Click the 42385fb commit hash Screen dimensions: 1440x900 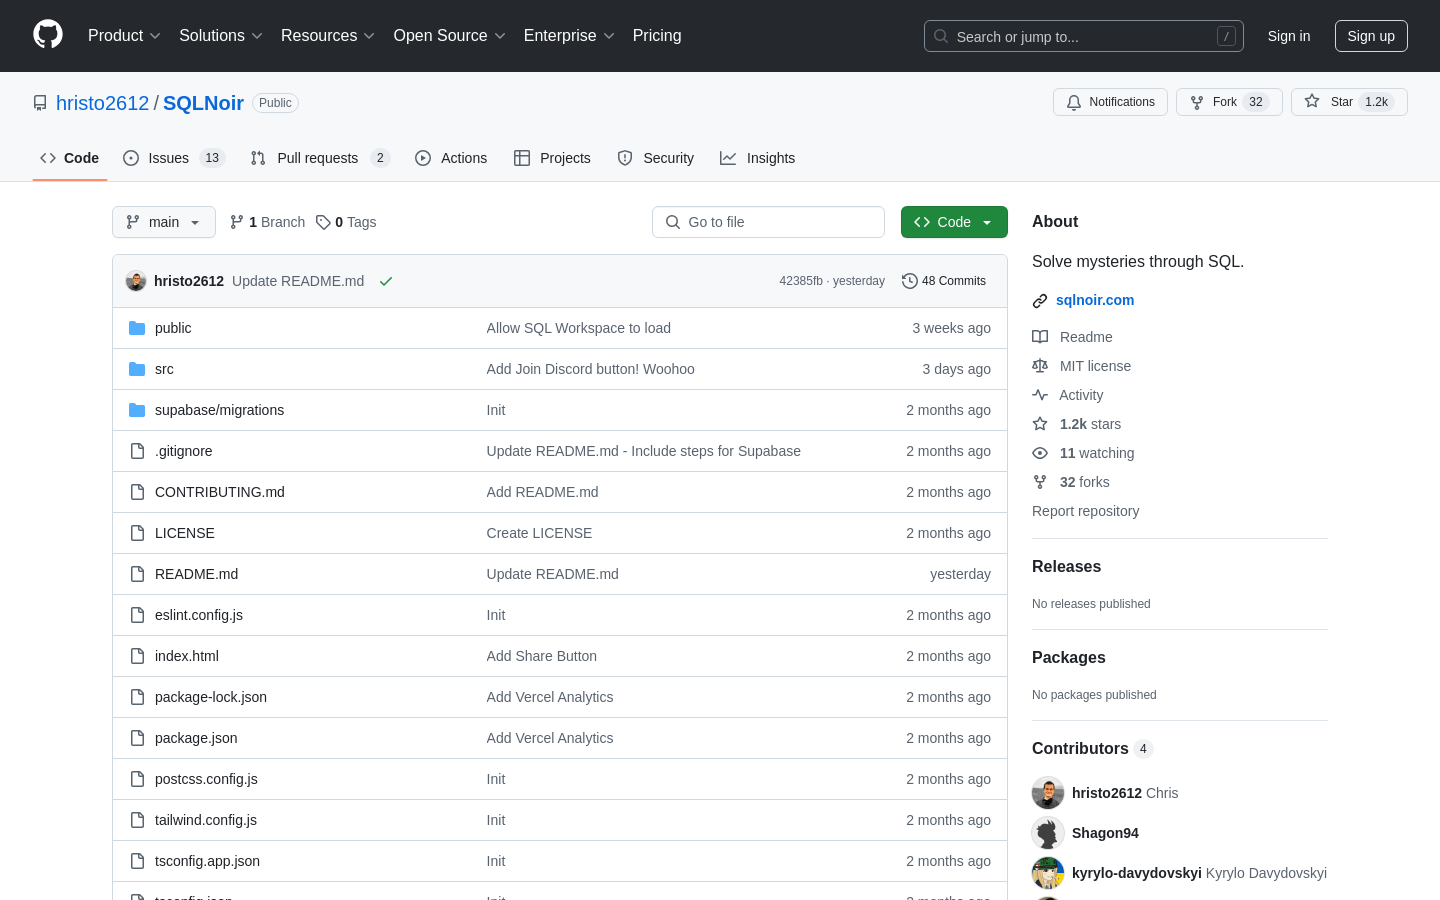coord(801,281)
